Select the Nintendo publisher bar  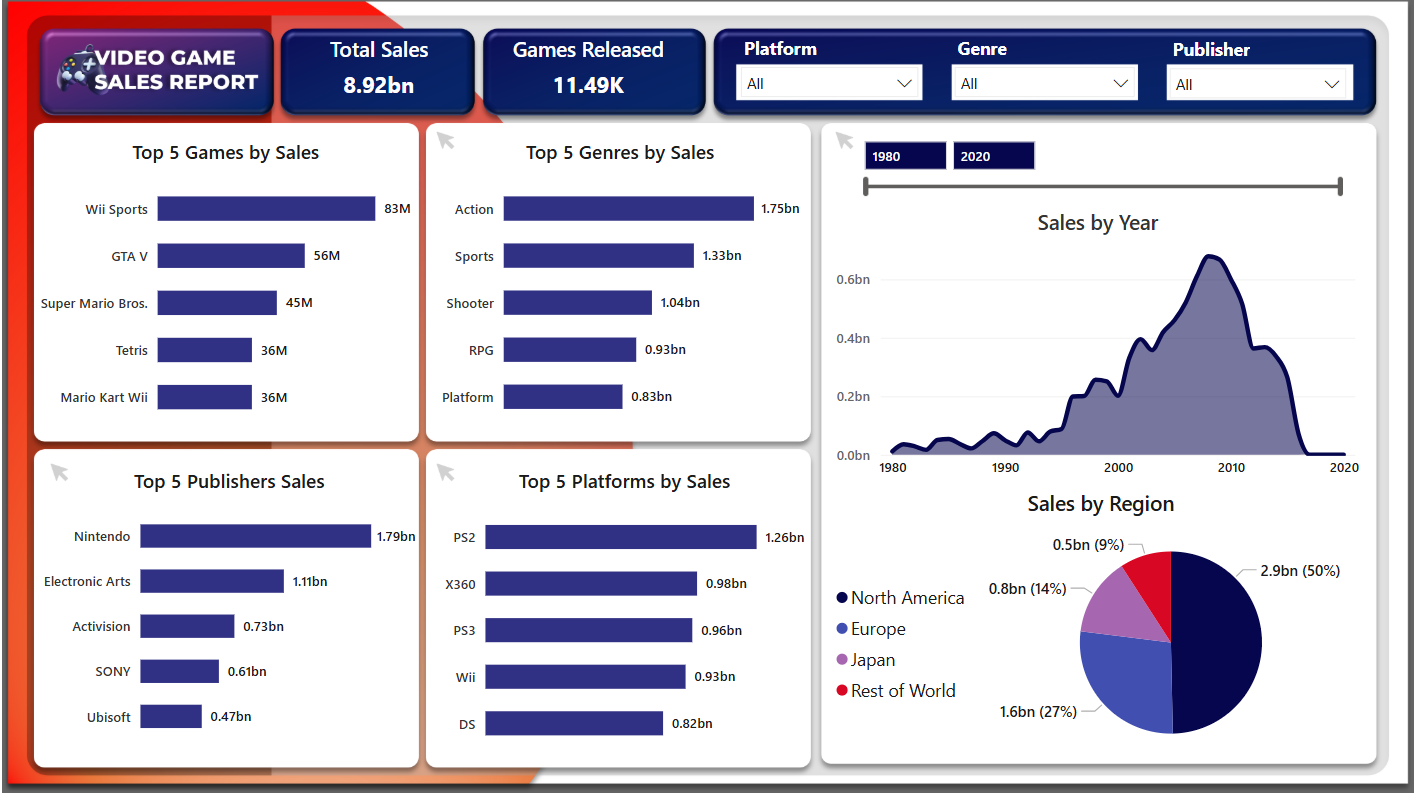pos(255,536)
